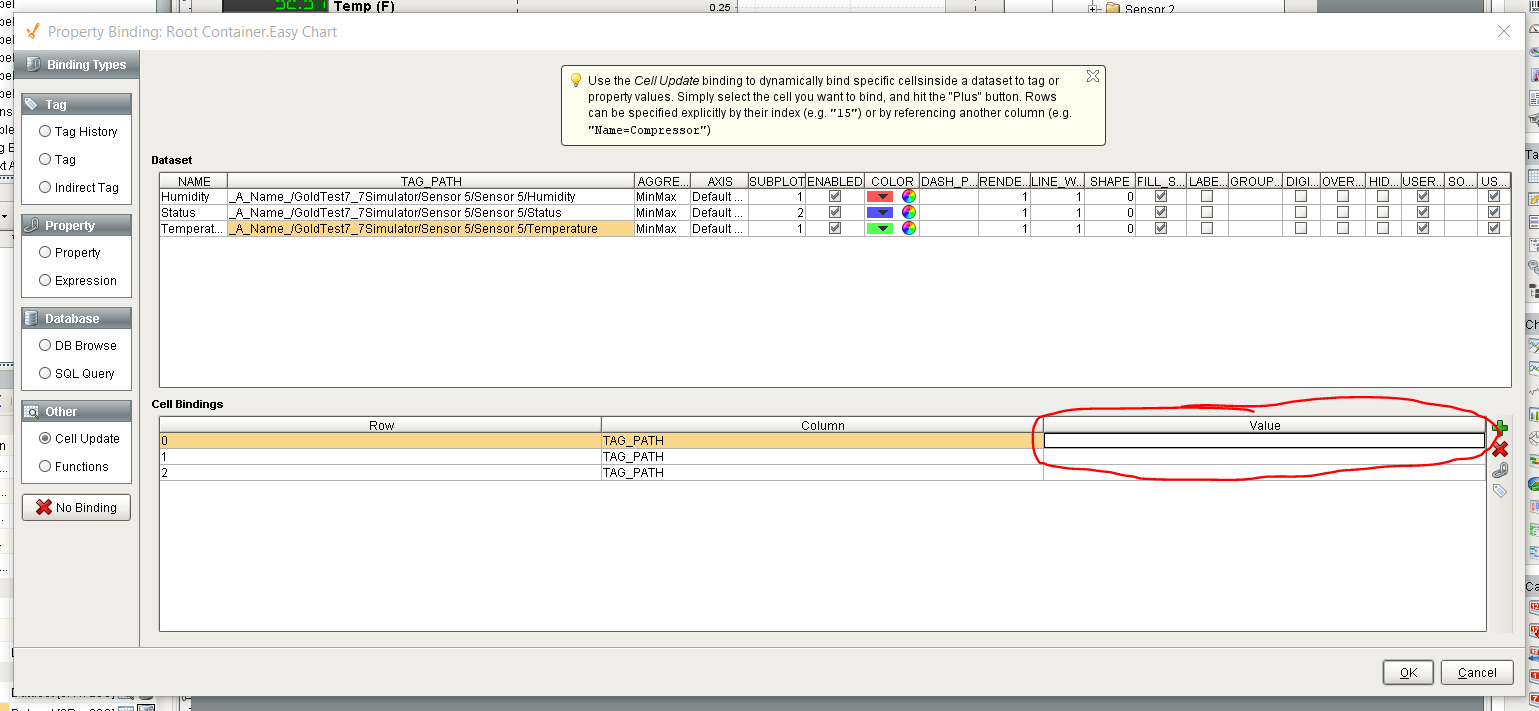Toggle the ENABLED checkbox for the Status row

(x=835, y=212)
